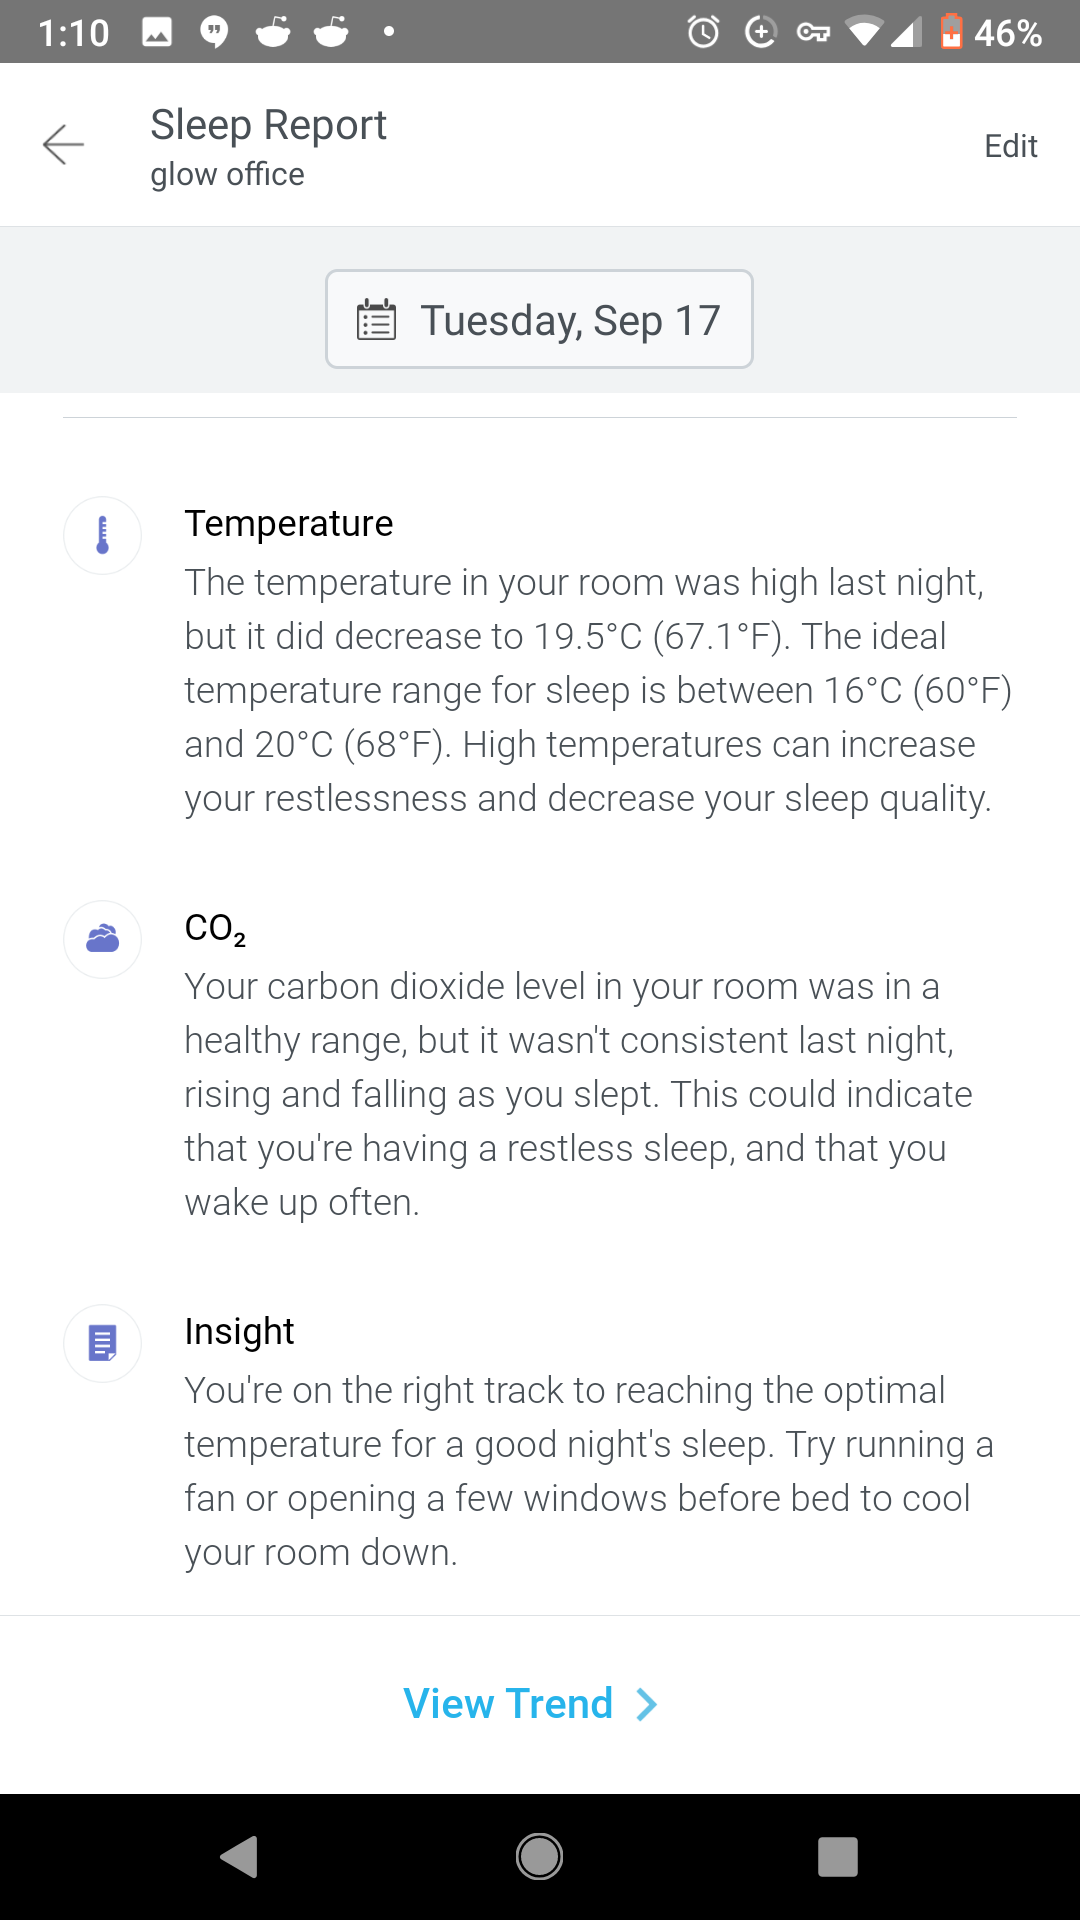Image resolution: width=1080 pixels, height=1920 pixels.
Task: Tap the Temperature thermometer icon
Action: tap(102, 536)
